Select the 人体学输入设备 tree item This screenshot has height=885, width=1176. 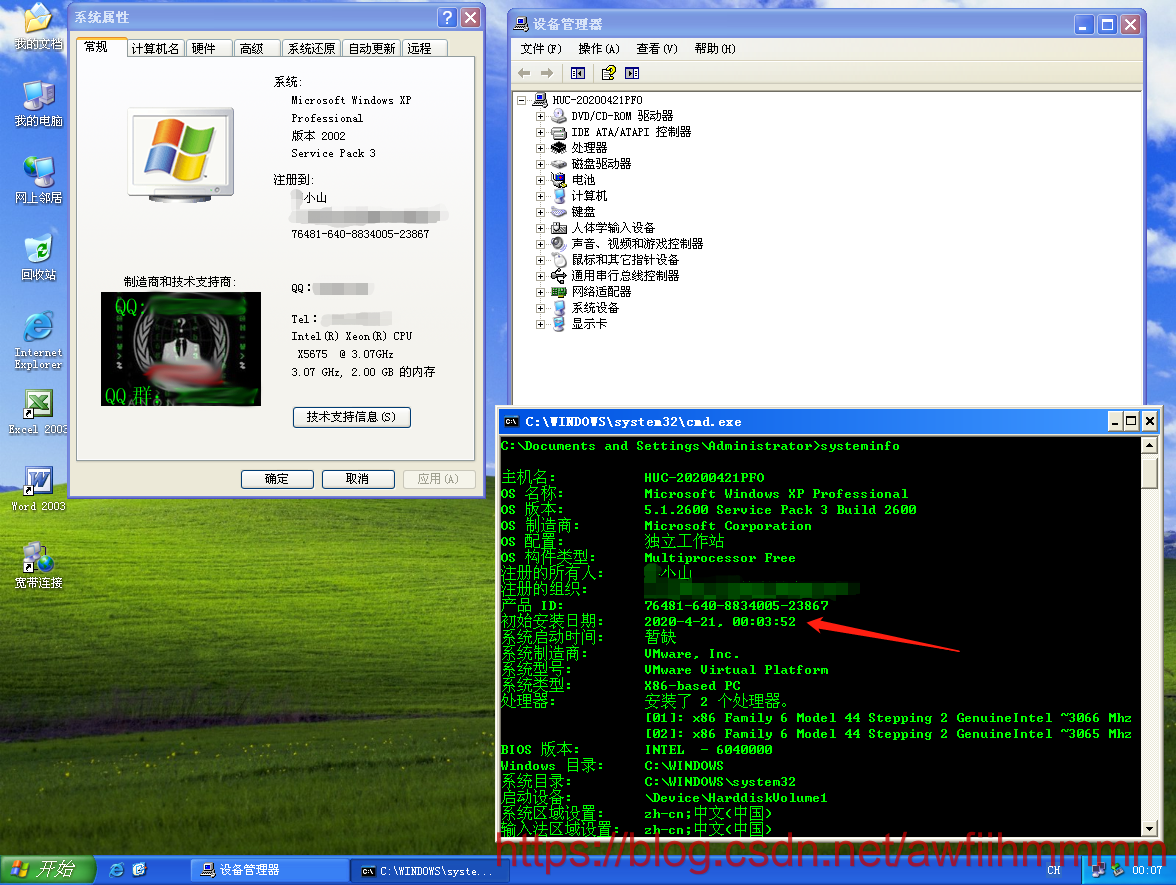point(614,228)
